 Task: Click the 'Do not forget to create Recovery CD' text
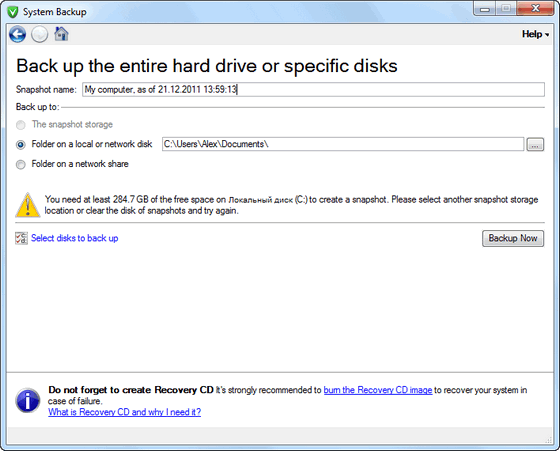coord(131,390)
